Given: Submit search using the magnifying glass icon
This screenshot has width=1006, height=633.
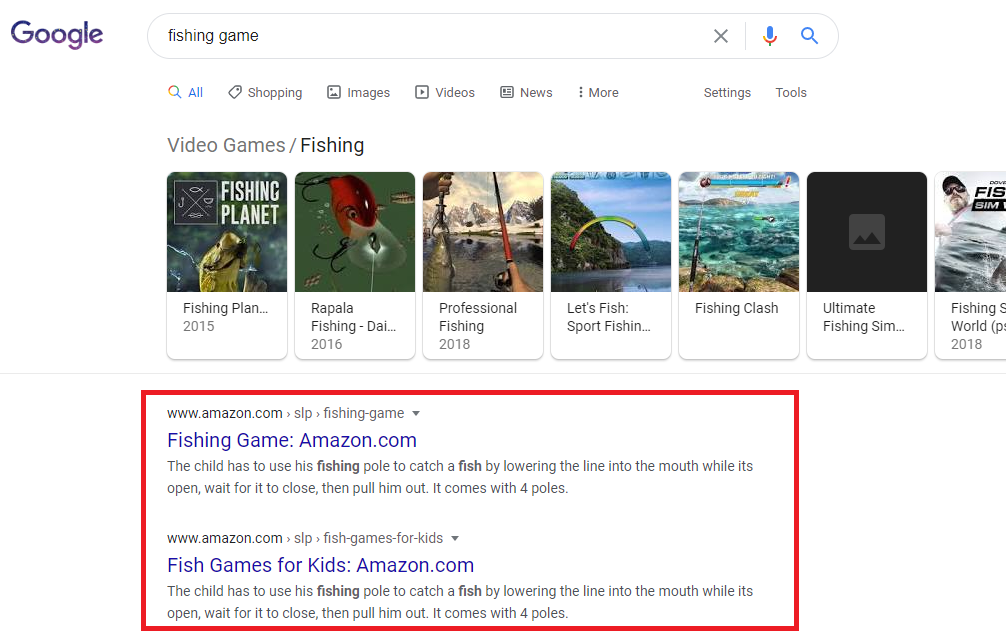Looking at the screenshot, I should [809, 36].
